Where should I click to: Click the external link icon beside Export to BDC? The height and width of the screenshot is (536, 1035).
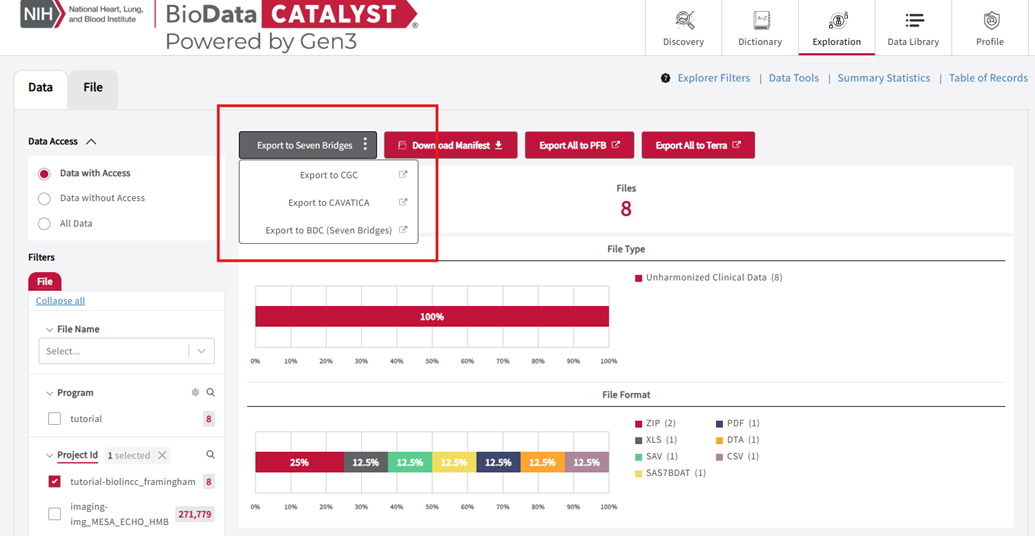[x=403, y=230]
